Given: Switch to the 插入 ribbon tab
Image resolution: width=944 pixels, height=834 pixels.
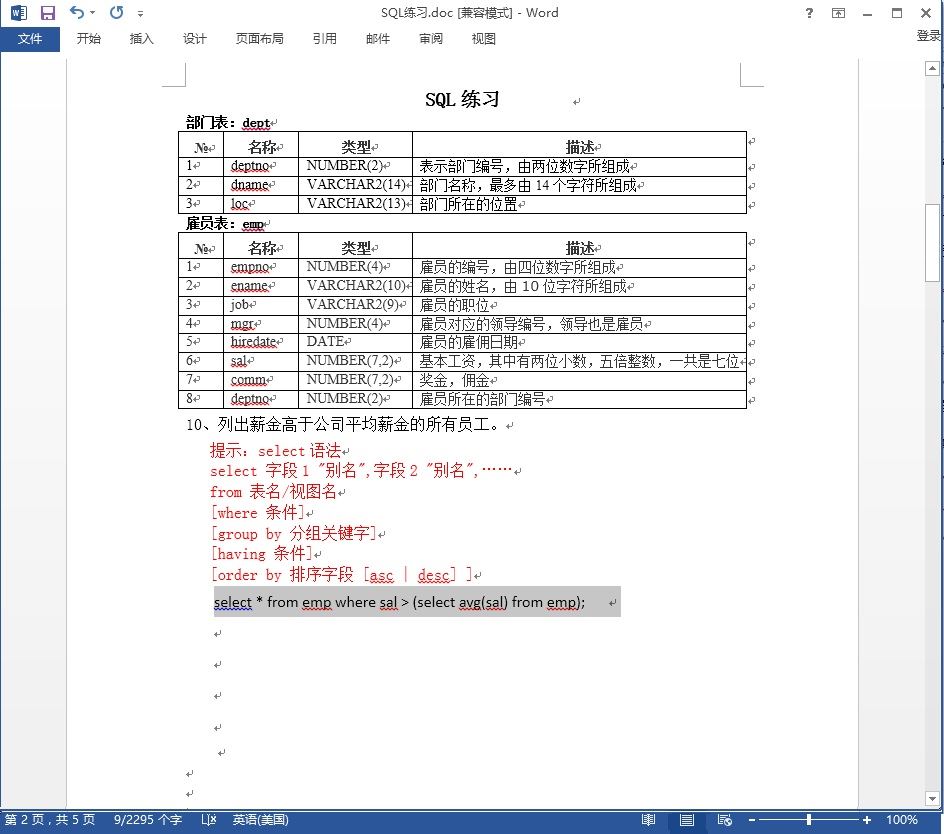Looking at the screenshot, I should click(141, 39).
